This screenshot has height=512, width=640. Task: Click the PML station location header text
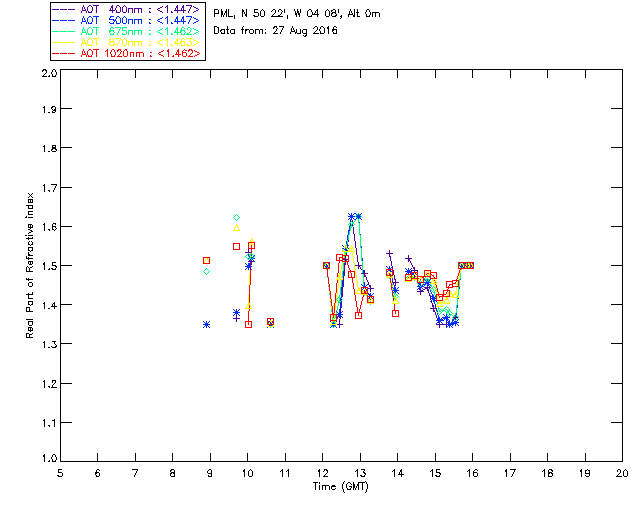(297, 14)
